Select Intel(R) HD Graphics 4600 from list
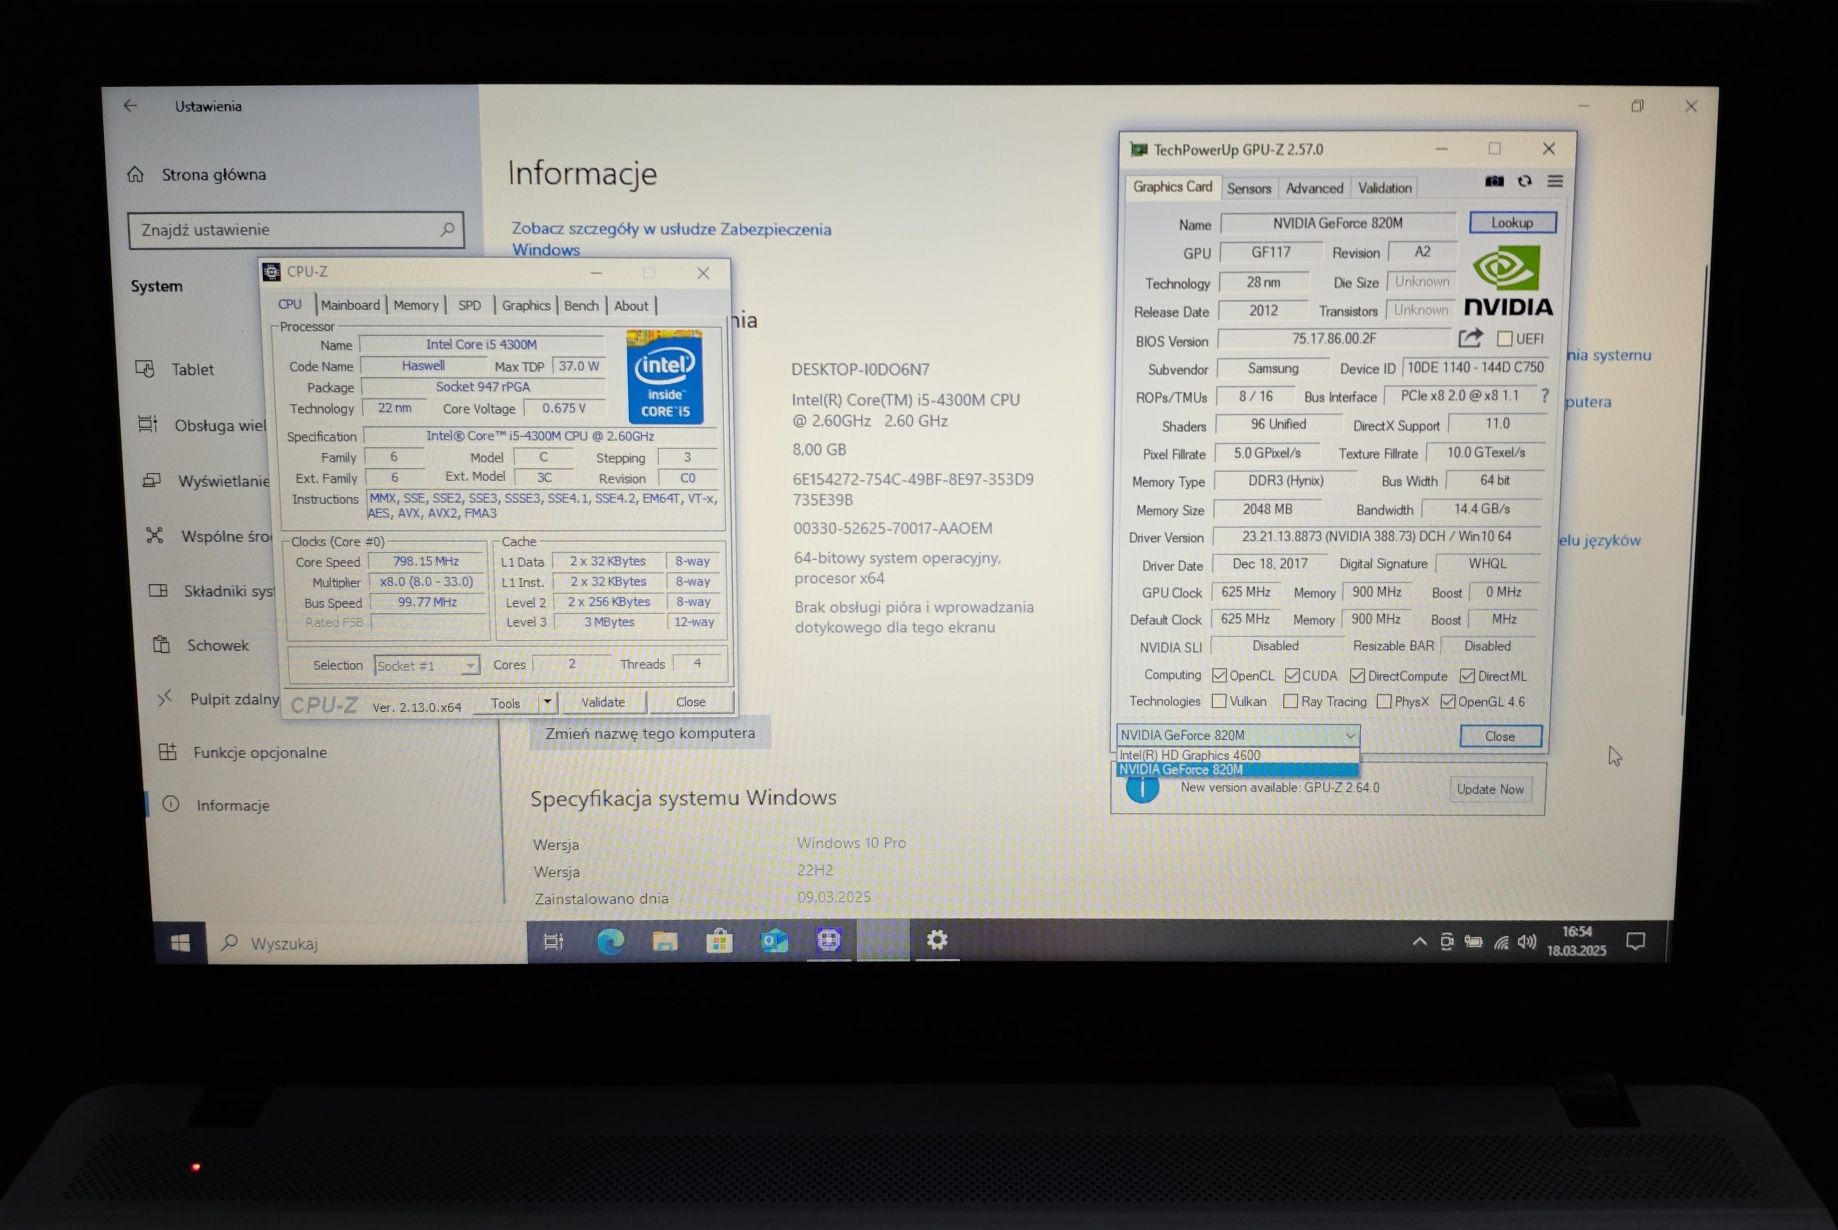This screenshot has height=1230, width=1838. (x=1237, y=755)
